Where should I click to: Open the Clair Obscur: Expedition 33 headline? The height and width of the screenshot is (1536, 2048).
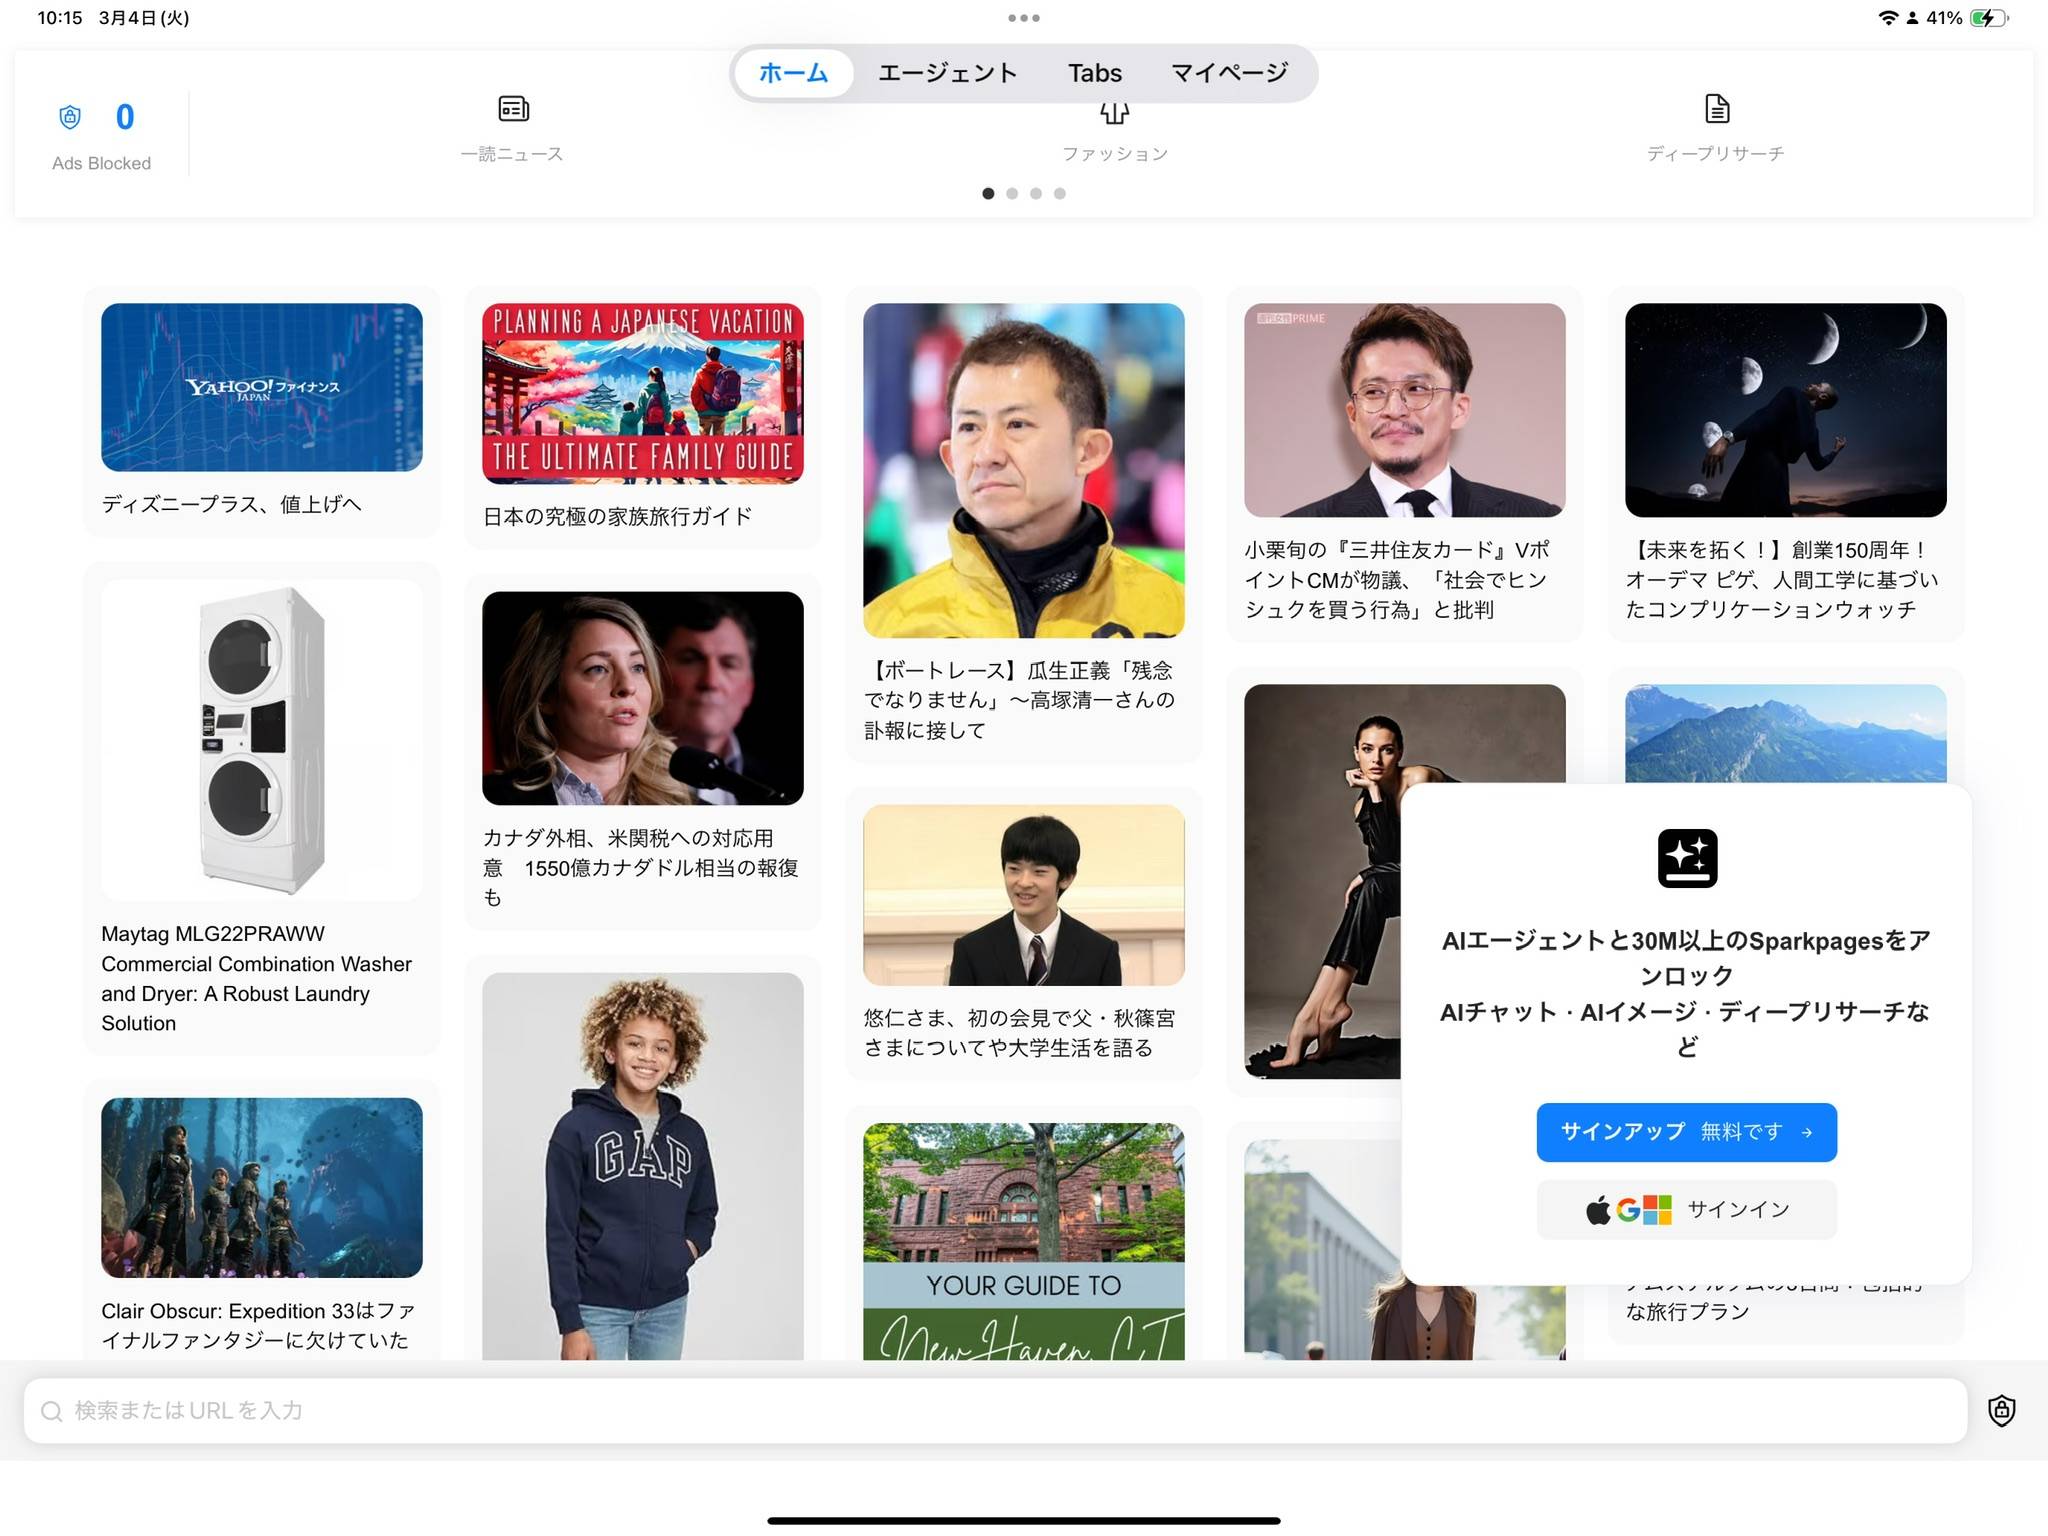pos(258,1325)
